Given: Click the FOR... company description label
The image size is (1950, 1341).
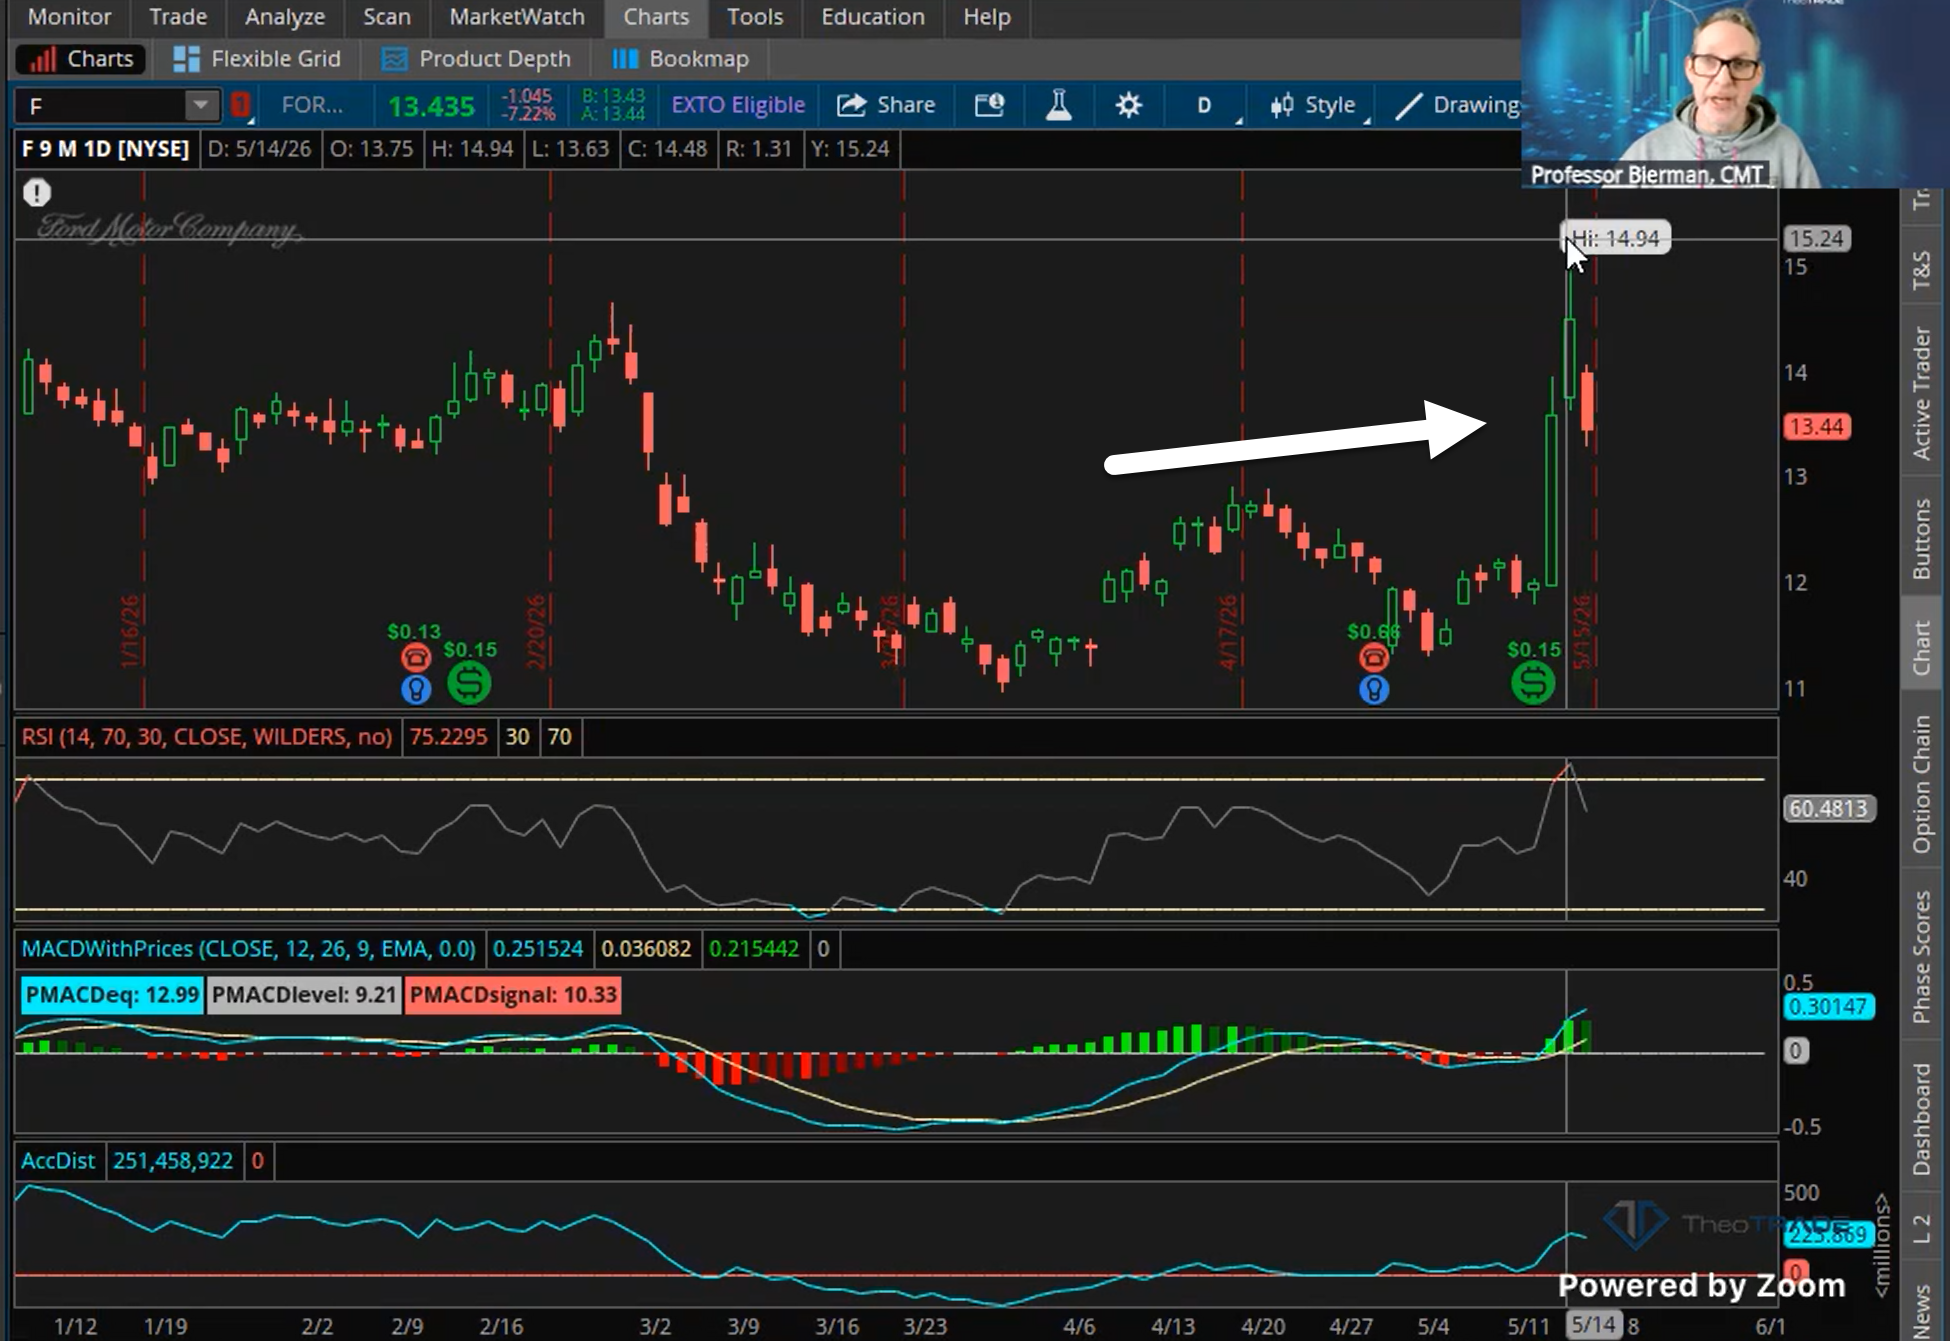Looking at the screenshot, I should click(312, 105).
